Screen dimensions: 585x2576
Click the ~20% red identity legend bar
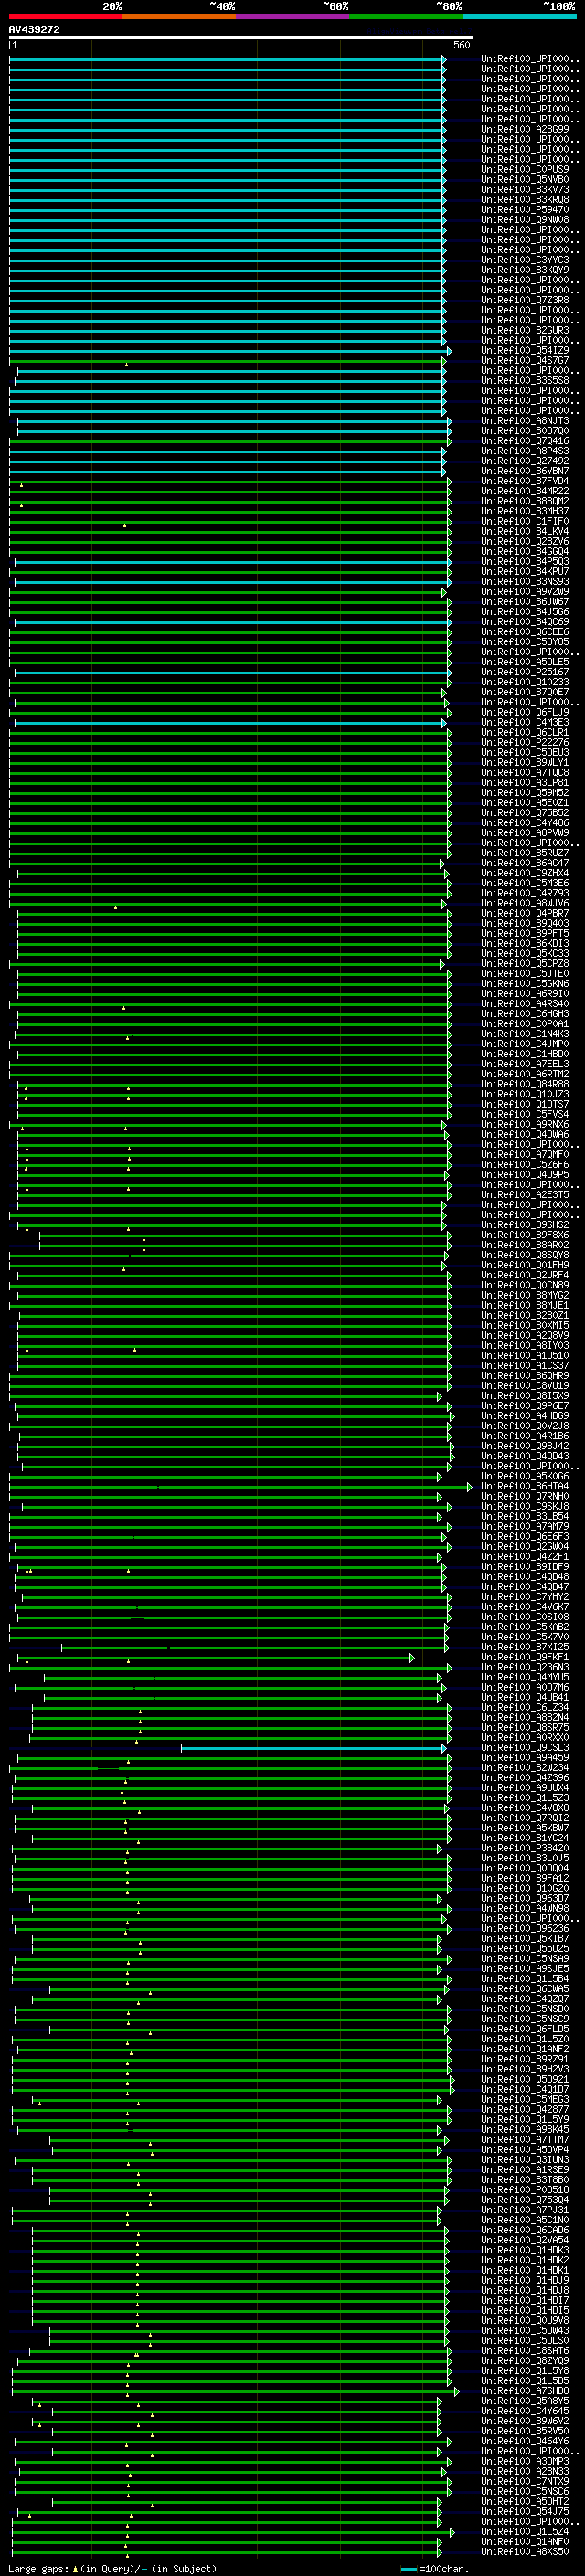pyautogui.click(x=65, y=16)
